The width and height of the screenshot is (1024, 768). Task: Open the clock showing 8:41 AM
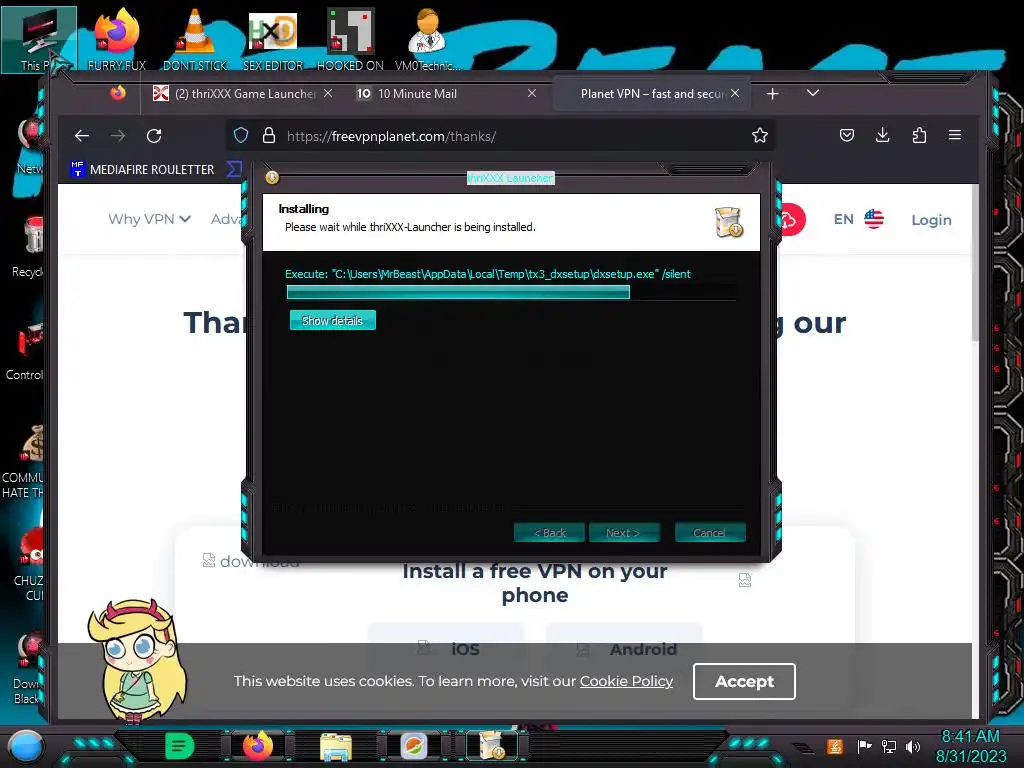[x=970, y=737]
